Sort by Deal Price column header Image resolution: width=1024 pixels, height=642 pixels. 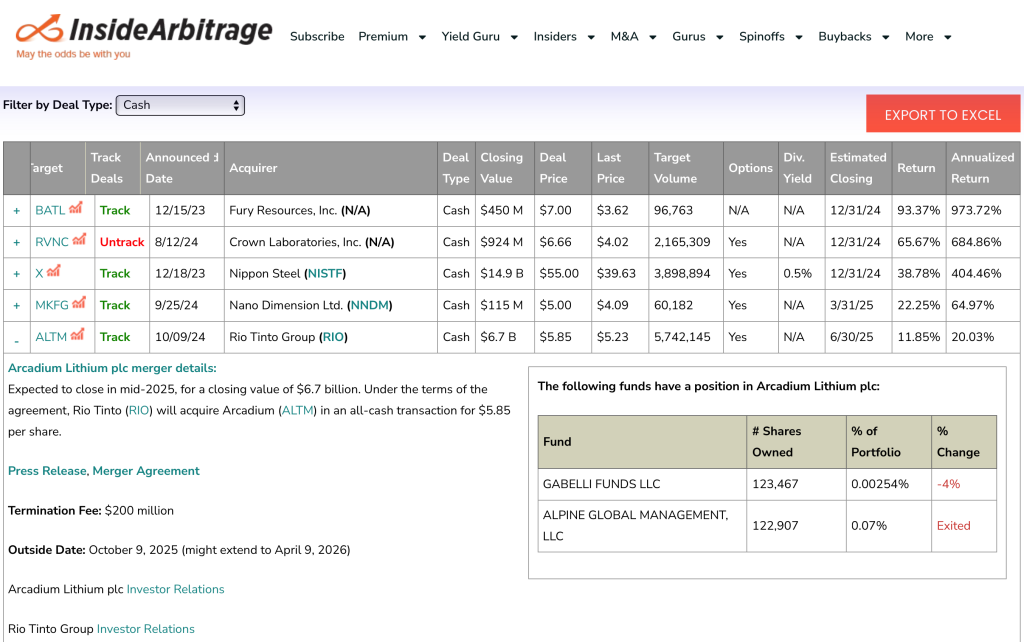pos(562,168)
